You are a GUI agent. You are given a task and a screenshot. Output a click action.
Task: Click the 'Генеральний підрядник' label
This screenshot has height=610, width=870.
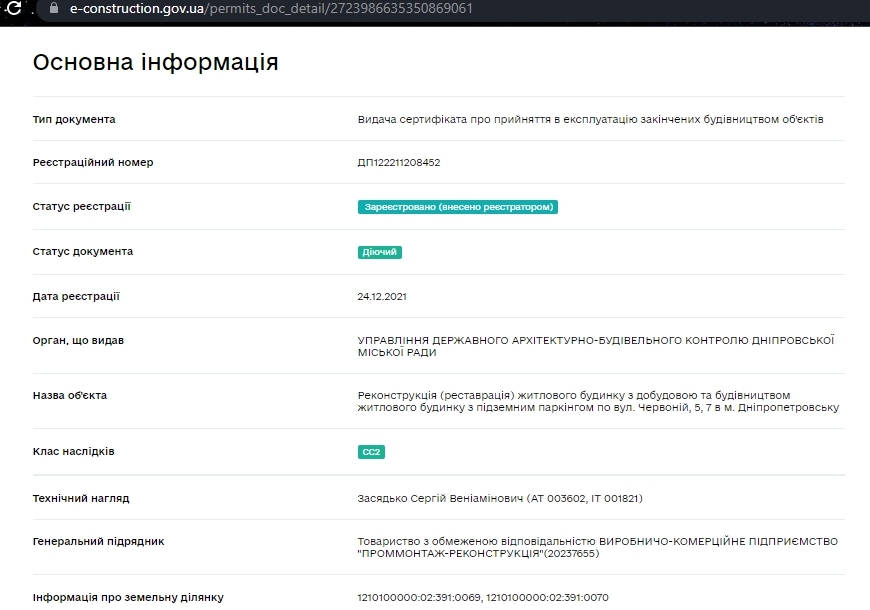pyautogui.click(x=98, y=541)
